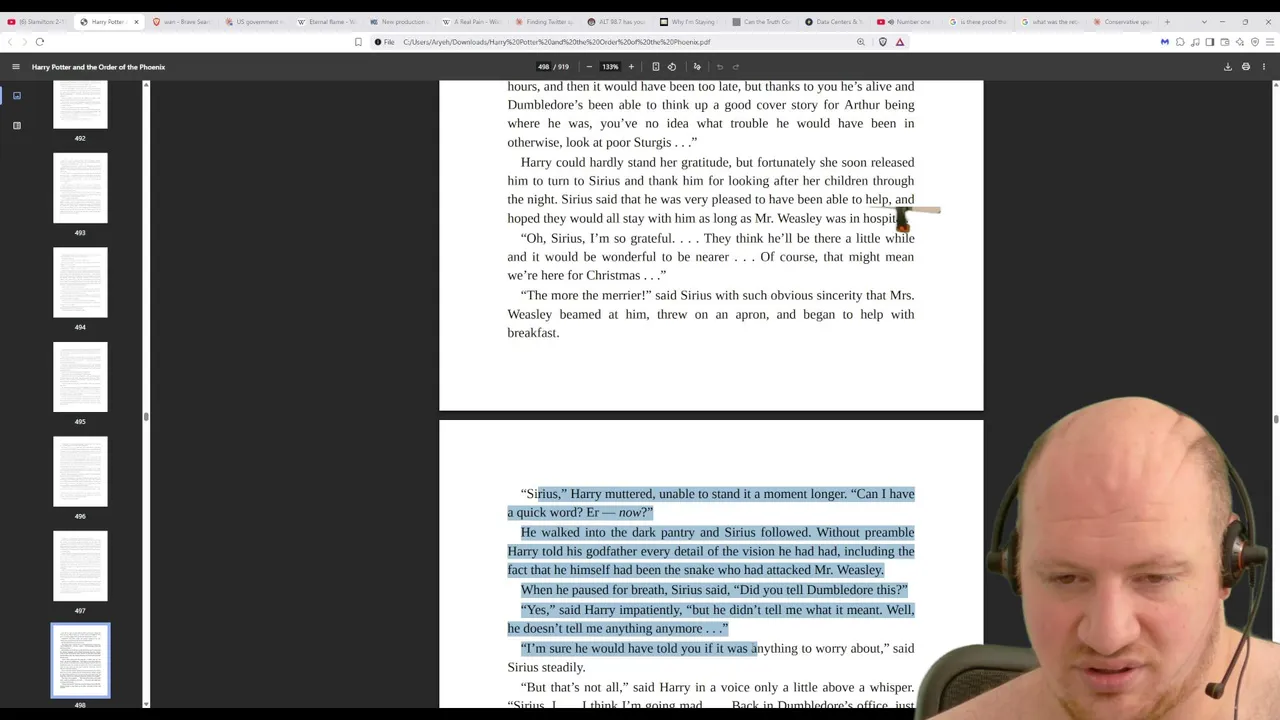Show page thumbnails view in sidebar
1280x720 pixels.
[x=17, y=96]
